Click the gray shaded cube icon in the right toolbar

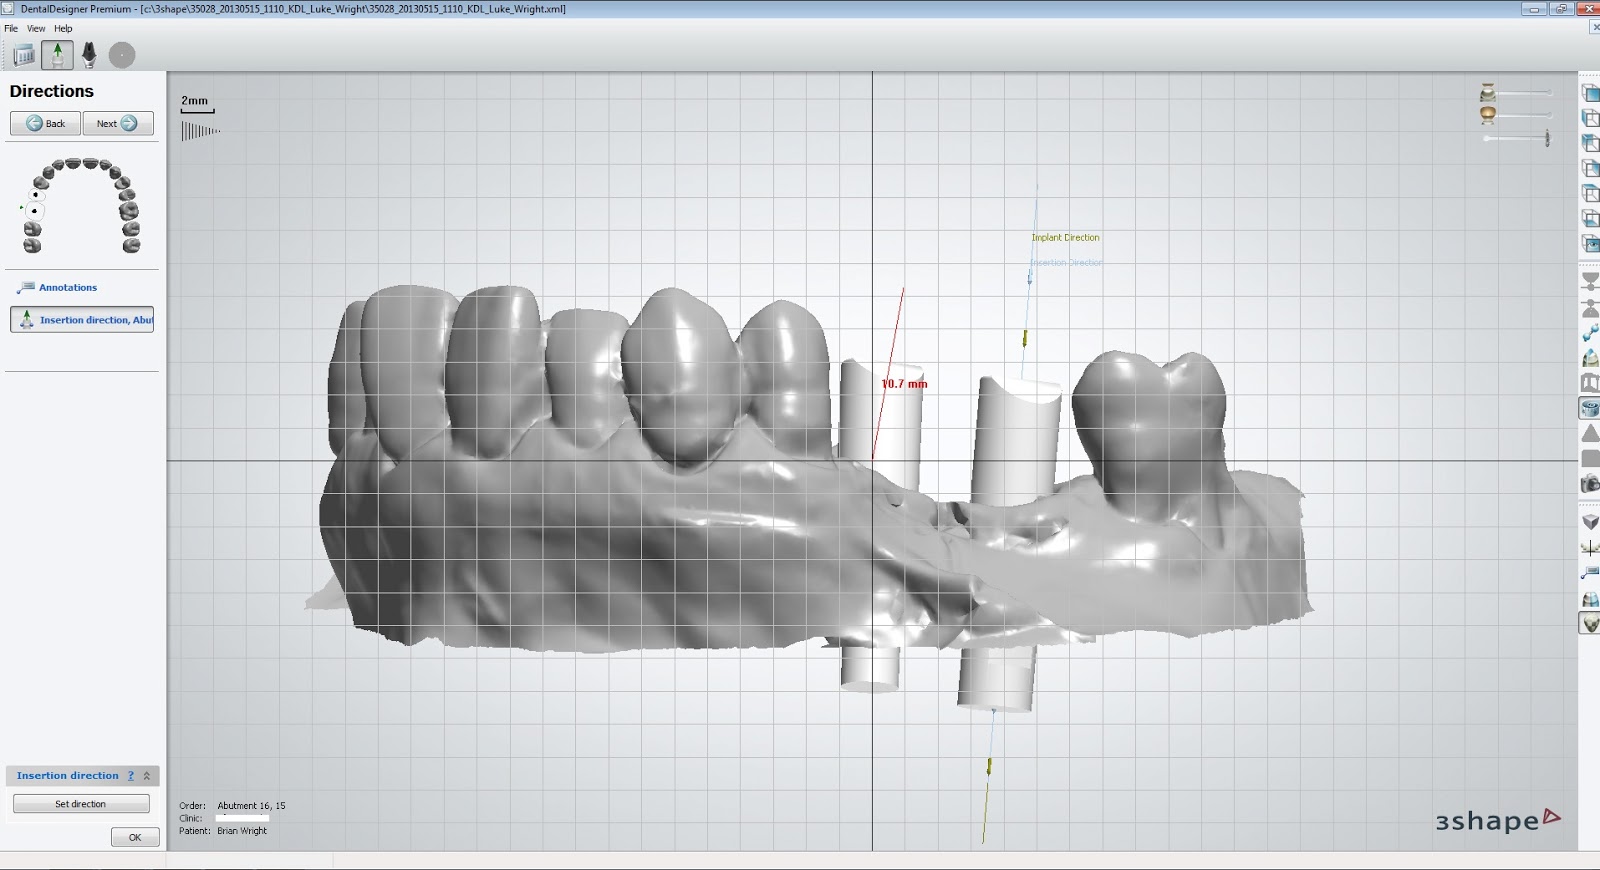point(1590,522)
